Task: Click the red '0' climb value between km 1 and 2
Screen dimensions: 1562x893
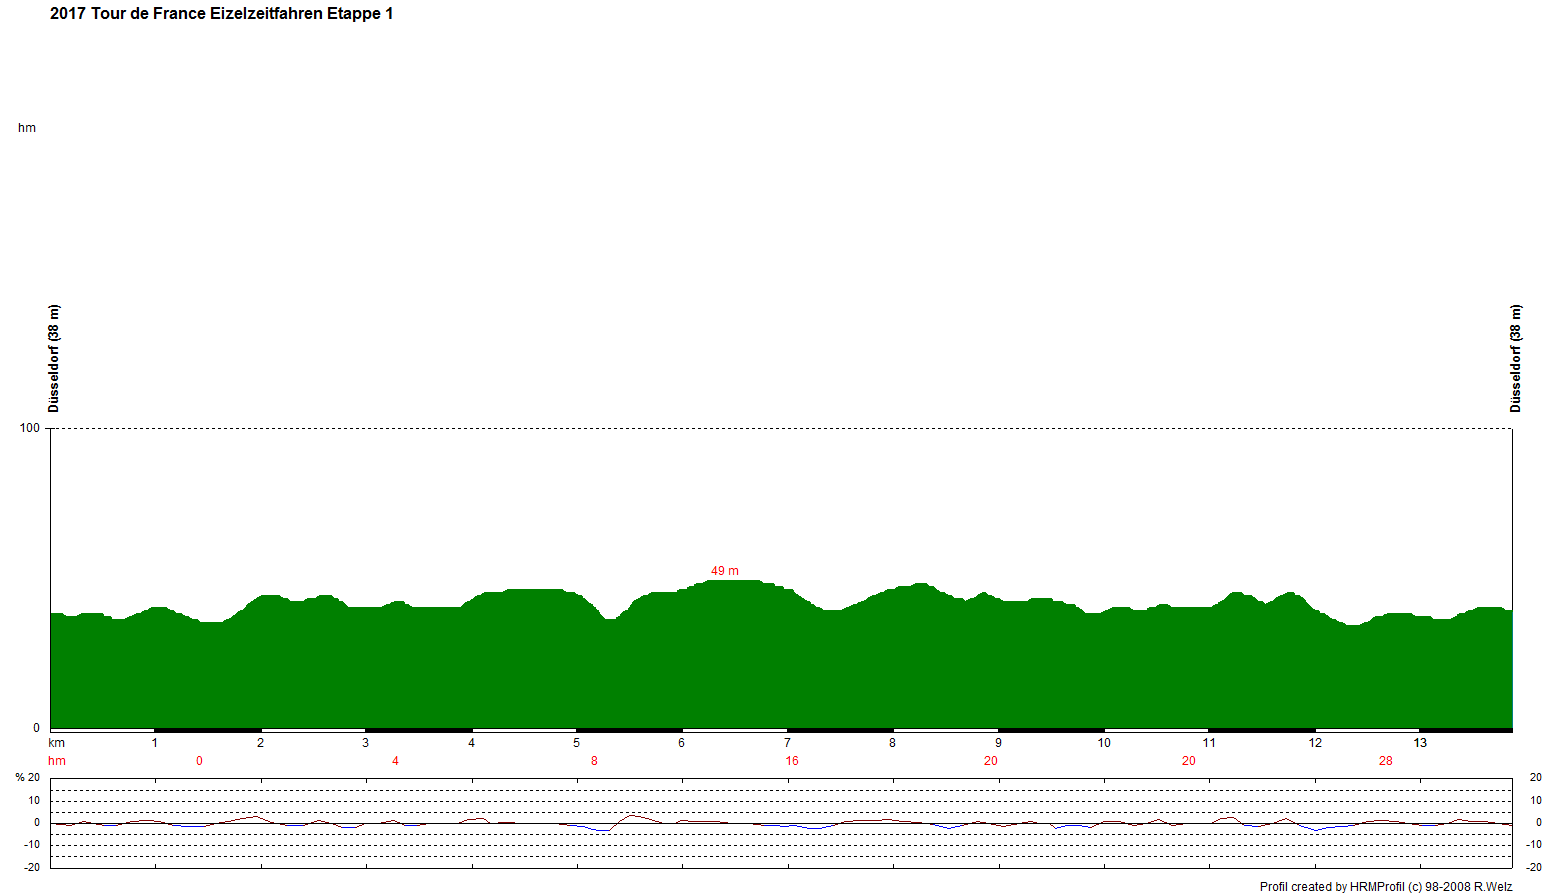Action: point(199,761)
